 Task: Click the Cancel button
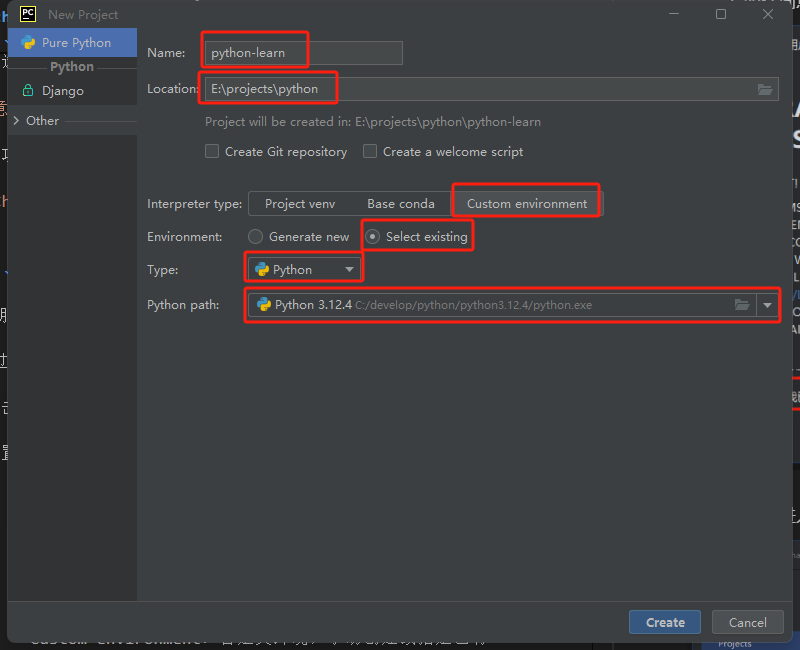(x=747, y=622)
